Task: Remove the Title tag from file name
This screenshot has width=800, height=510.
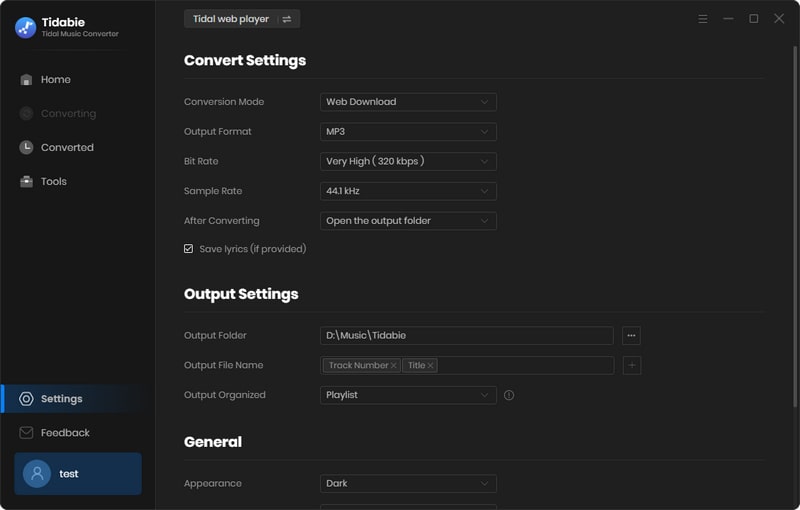Action: [431, 366]
